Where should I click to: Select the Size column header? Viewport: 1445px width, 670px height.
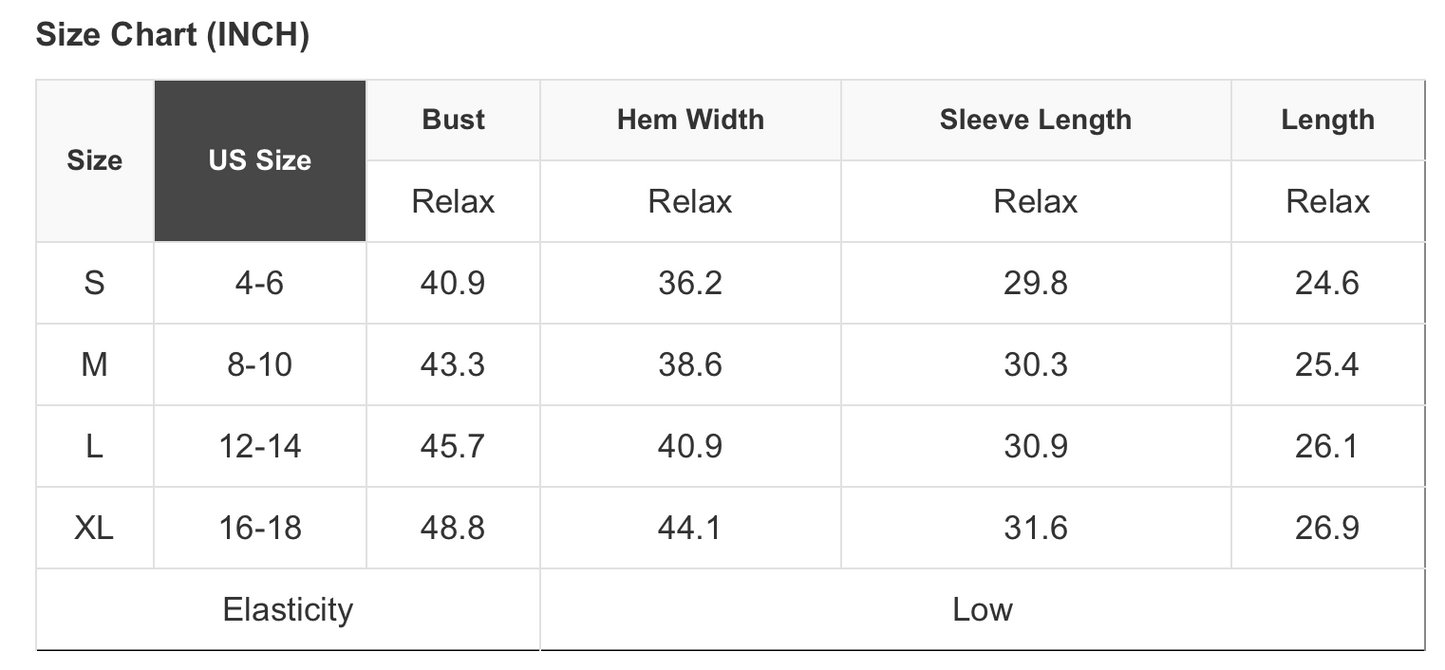point(95,161)
